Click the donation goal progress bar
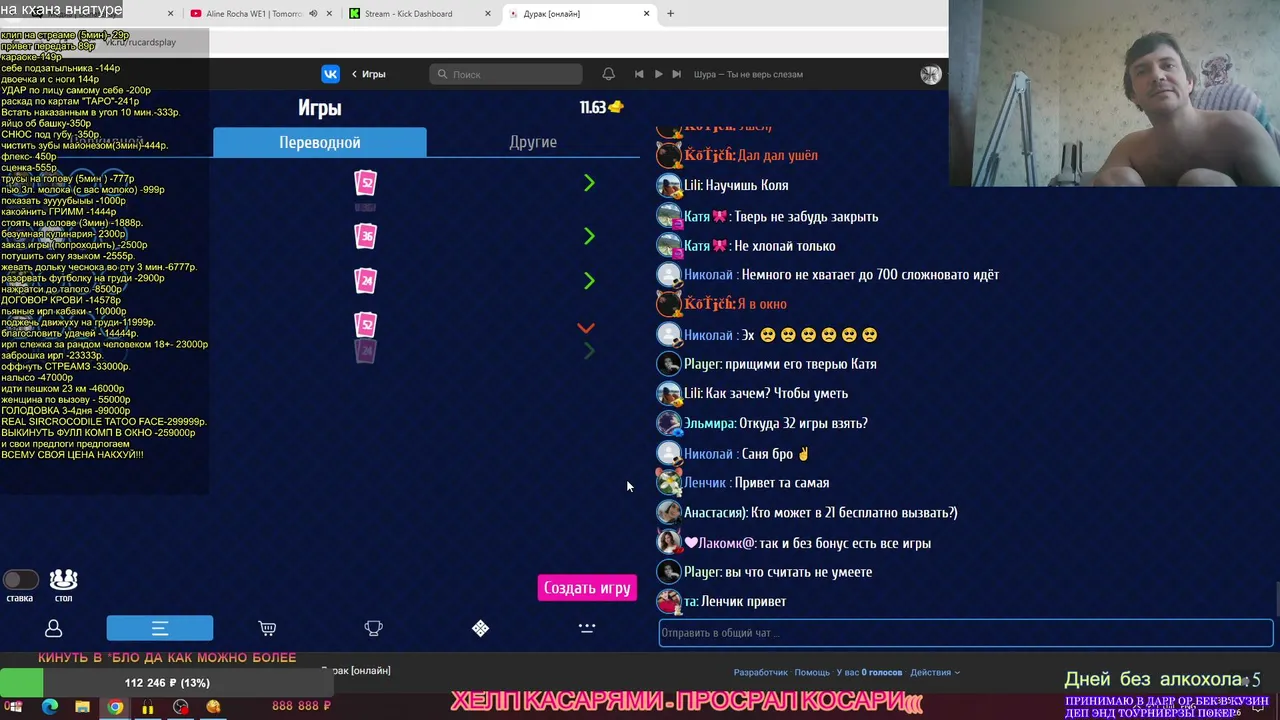The width and height of the screenshot is (1280, 720). [166, 683]
